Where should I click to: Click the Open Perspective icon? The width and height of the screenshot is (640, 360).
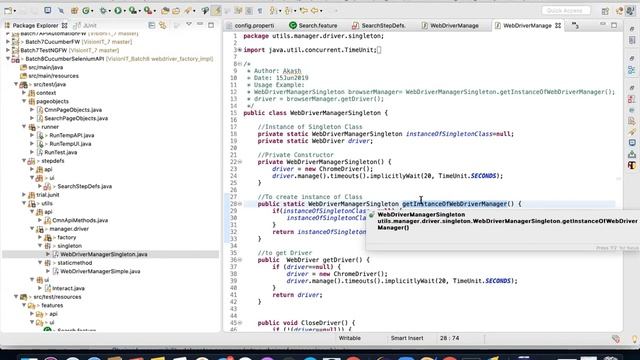[605, 11]
